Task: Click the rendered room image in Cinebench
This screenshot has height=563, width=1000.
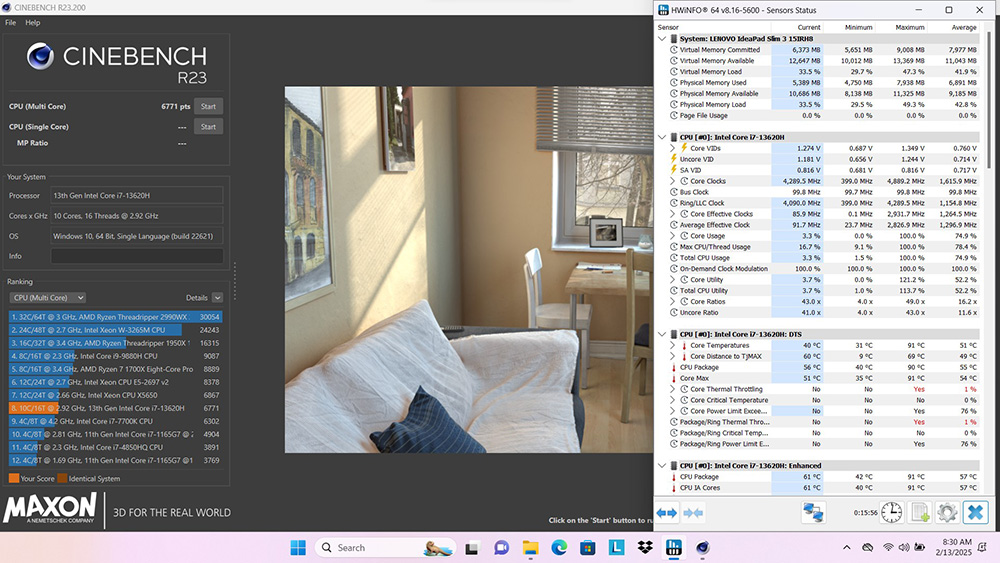Action: pos(469,270)
